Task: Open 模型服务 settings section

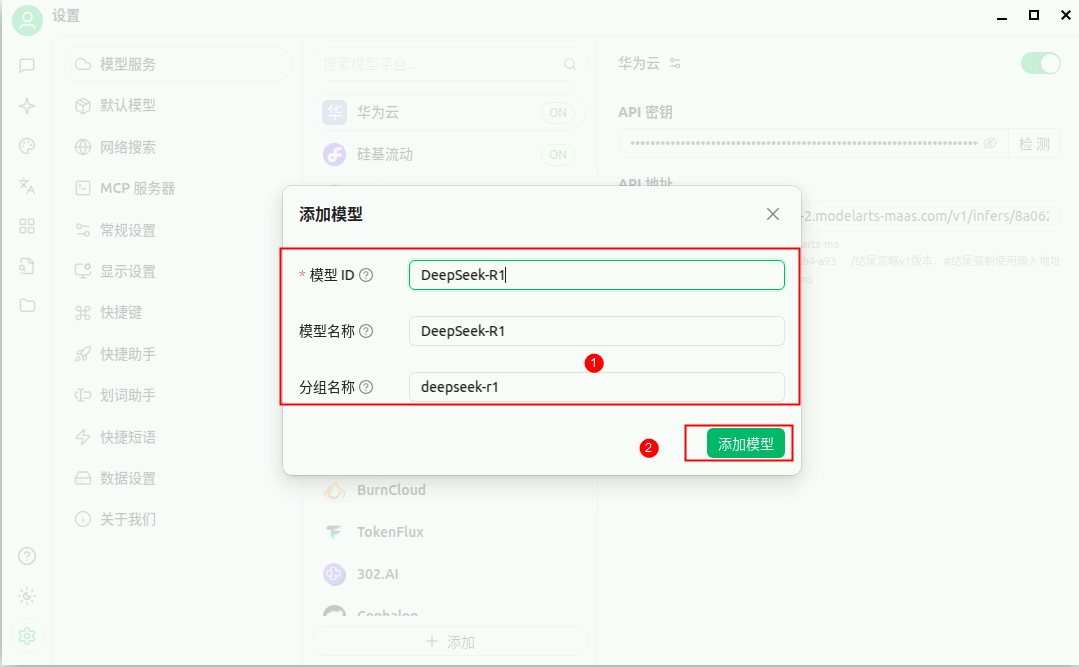Action: pos(178,64)
